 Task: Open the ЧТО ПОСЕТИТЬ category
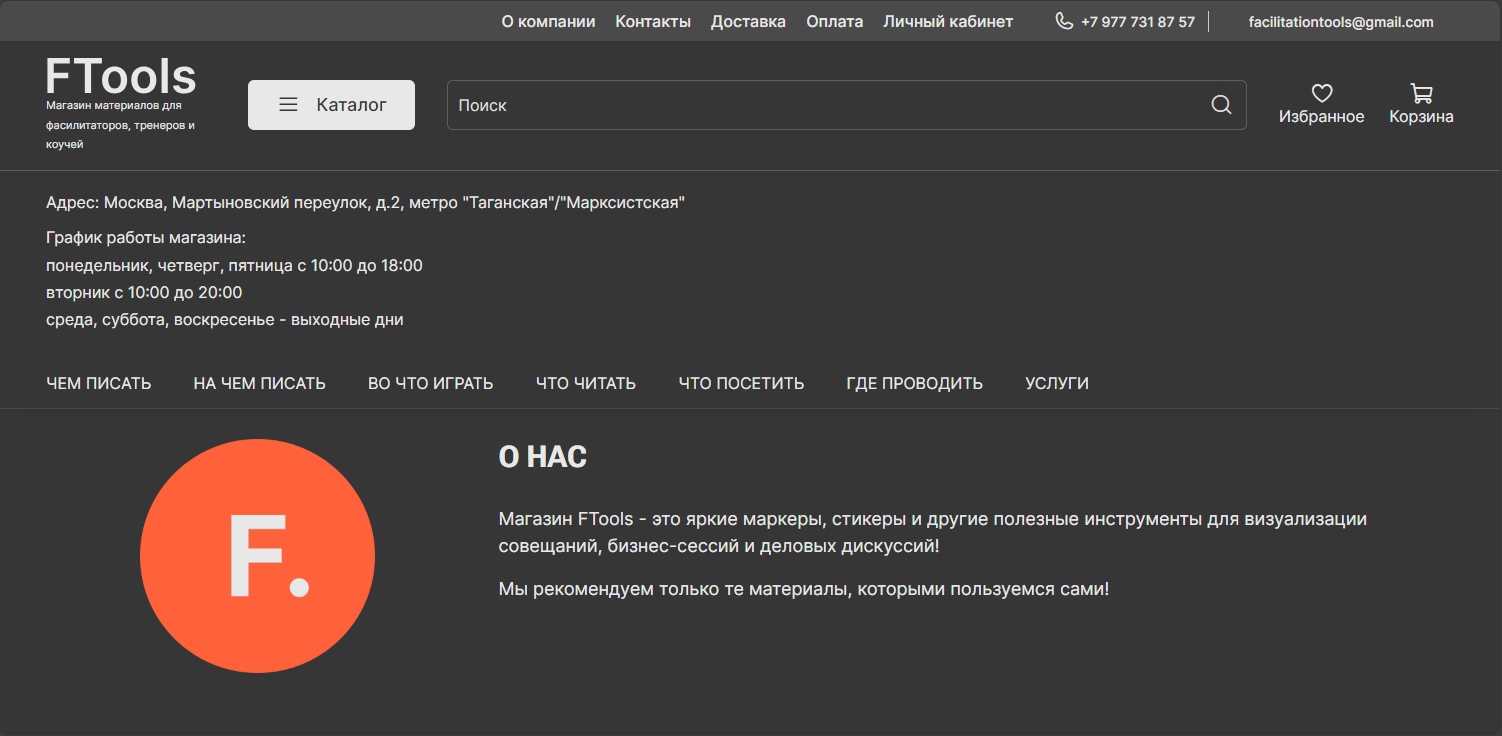[x=741, y=383]
